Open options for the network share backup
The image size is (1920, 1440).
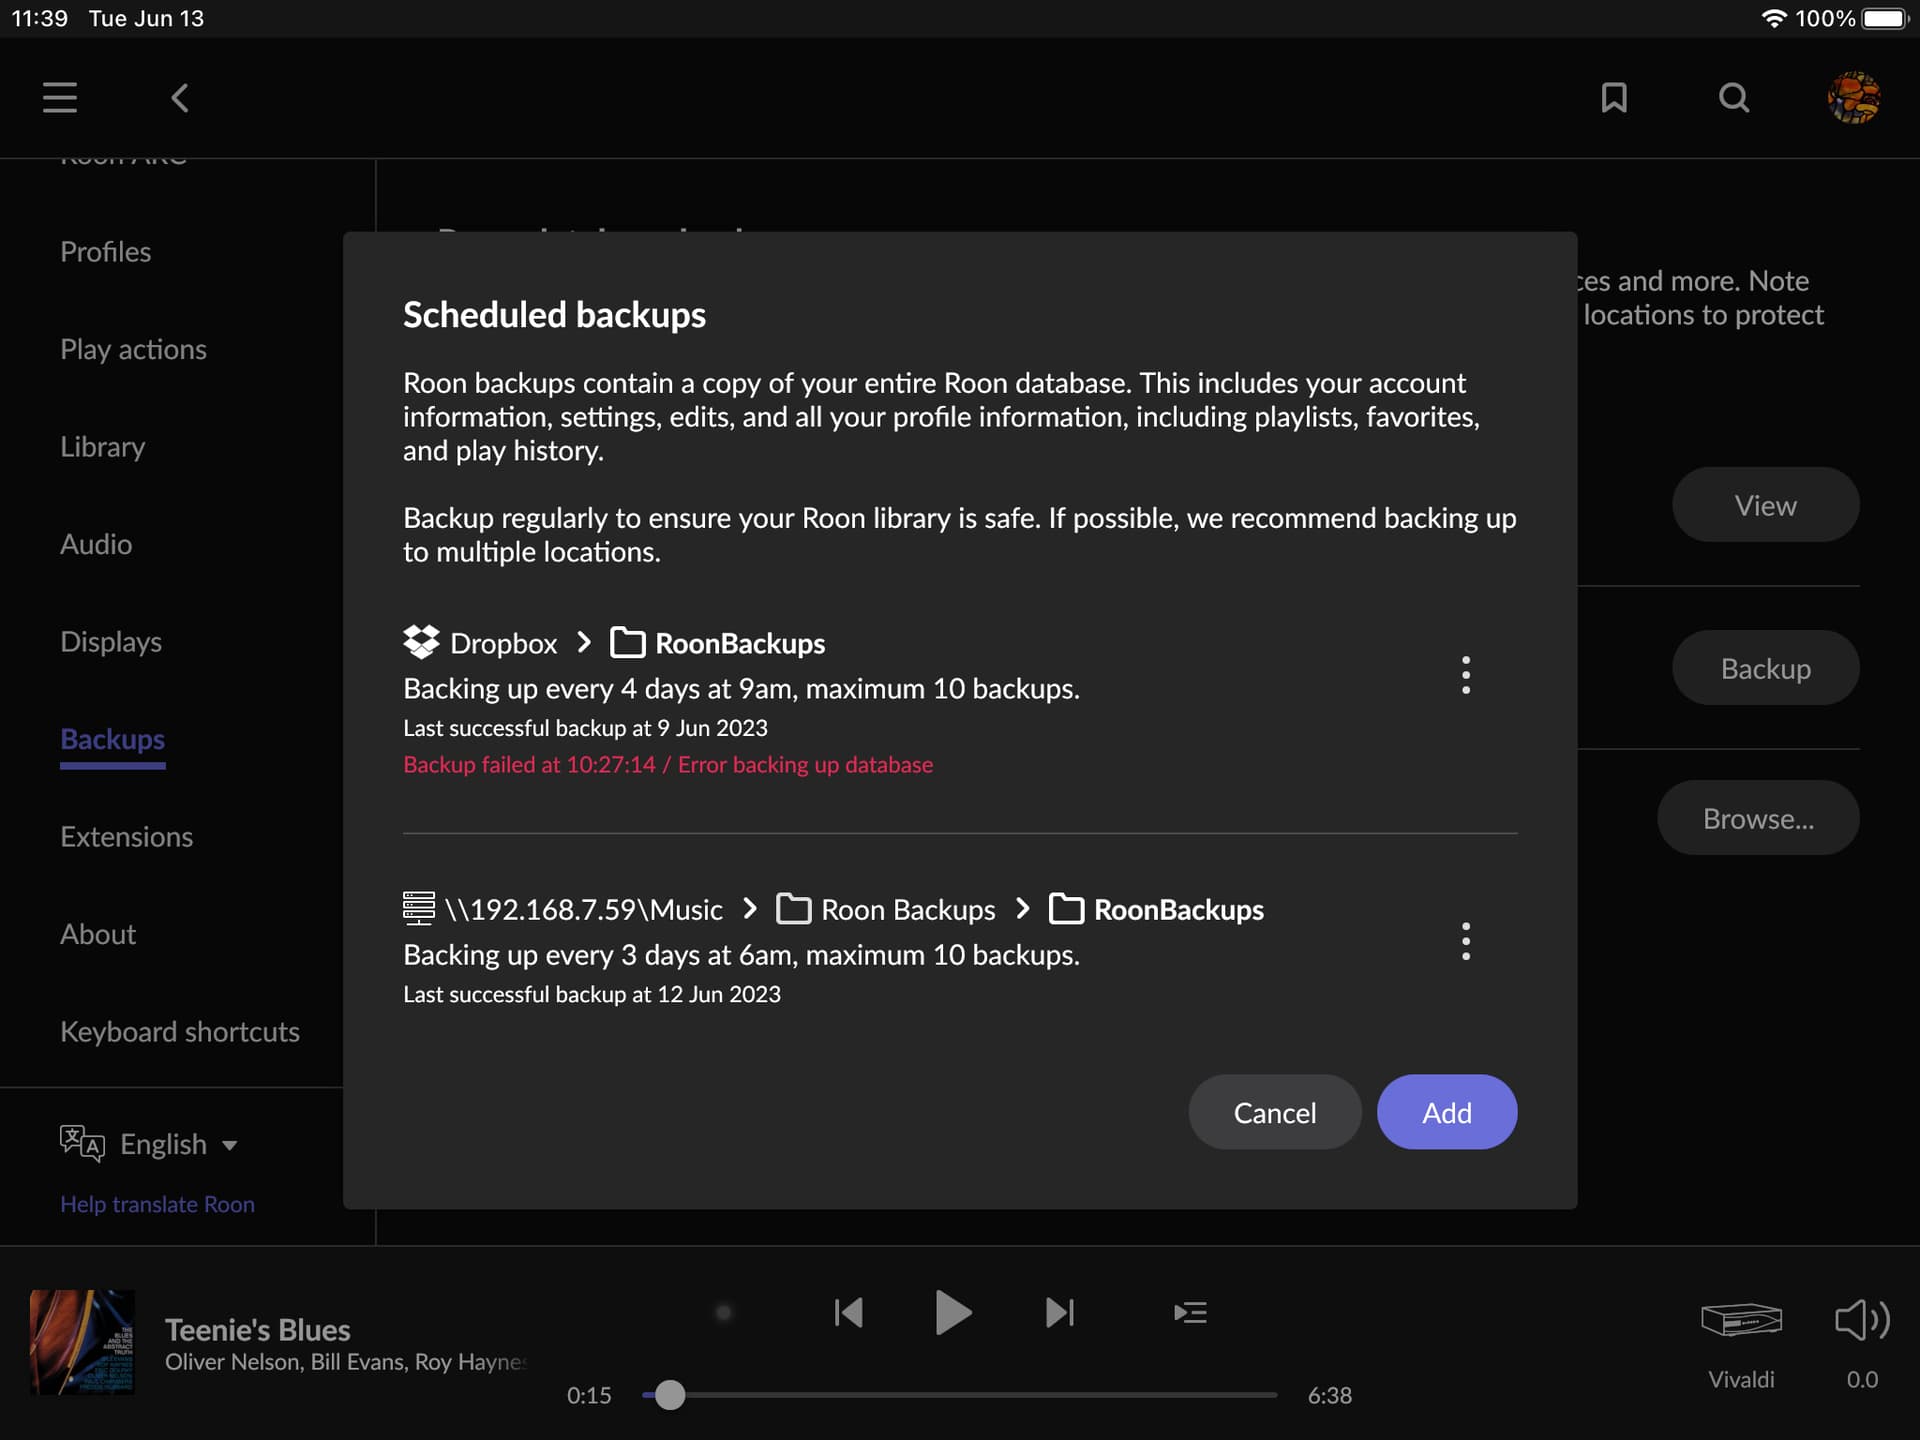click(x=1466, y=942)
